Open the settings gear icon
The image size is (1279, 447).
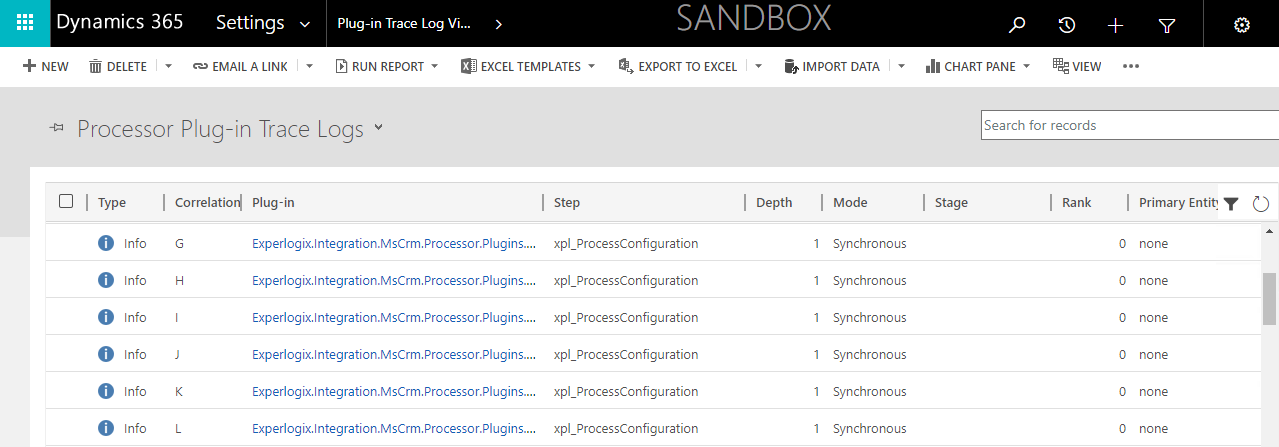coord(1242,25)
